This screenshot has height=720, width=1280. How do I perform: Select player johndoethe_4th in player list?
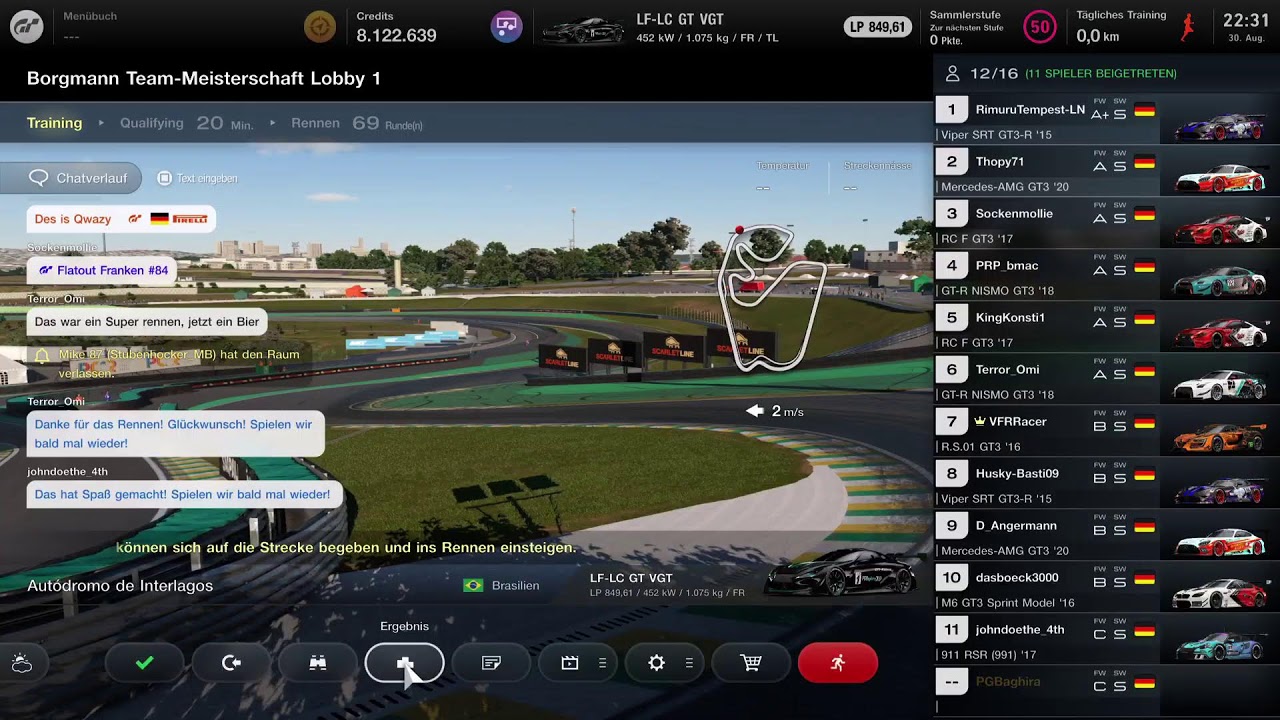1107,639
